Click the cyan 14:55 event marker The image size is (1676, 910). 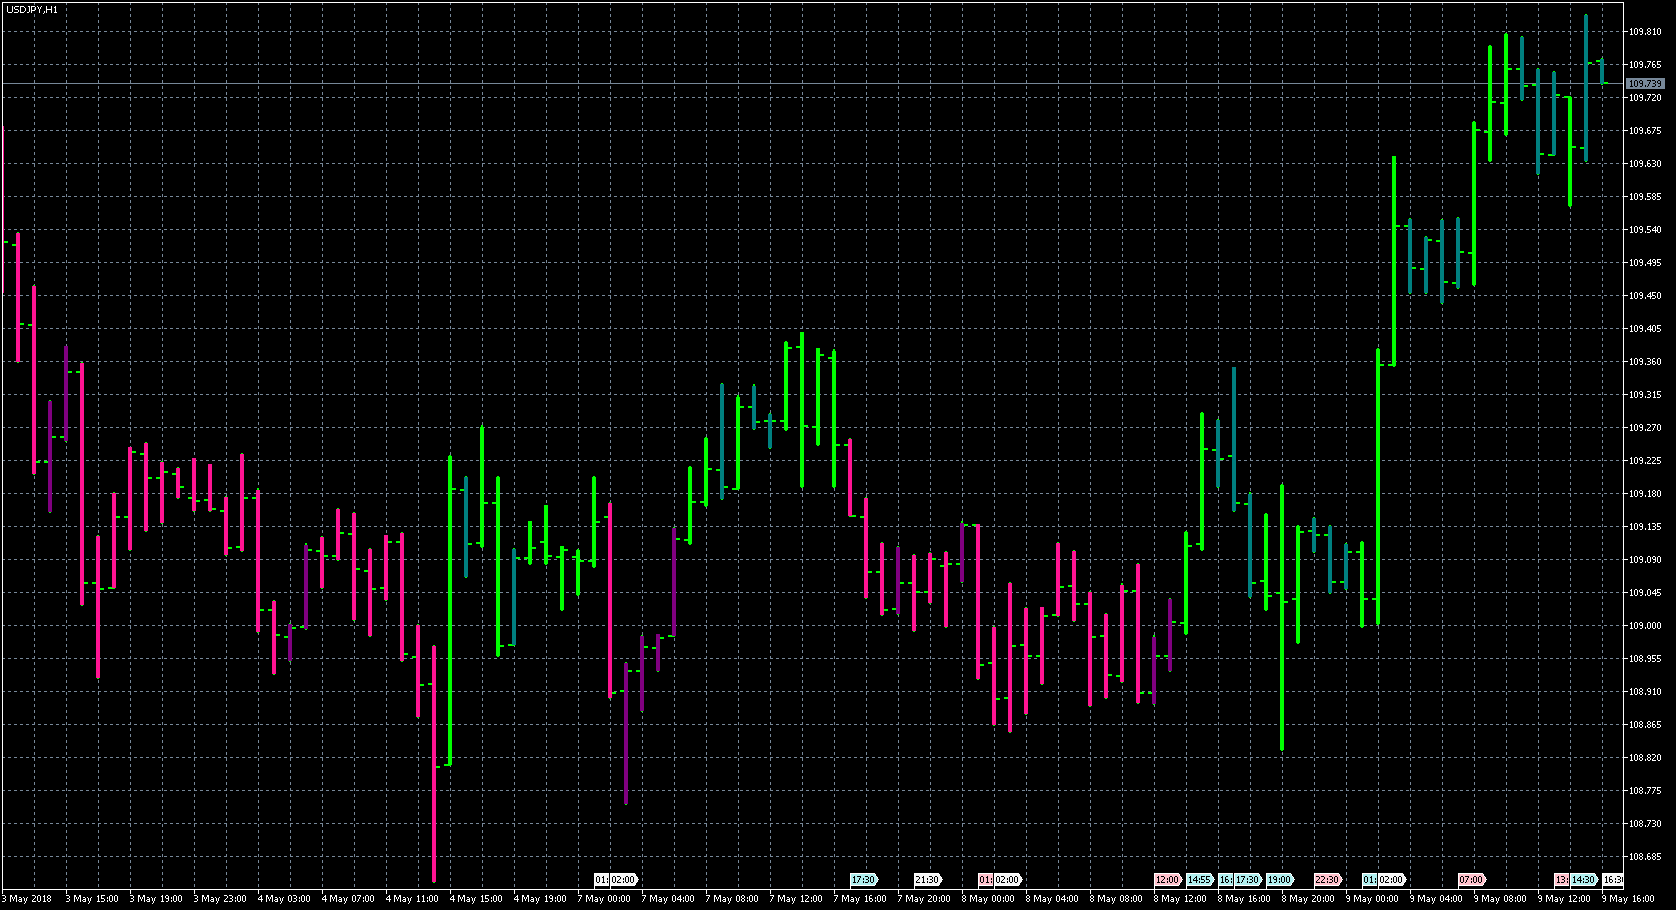coord(1200,880)
